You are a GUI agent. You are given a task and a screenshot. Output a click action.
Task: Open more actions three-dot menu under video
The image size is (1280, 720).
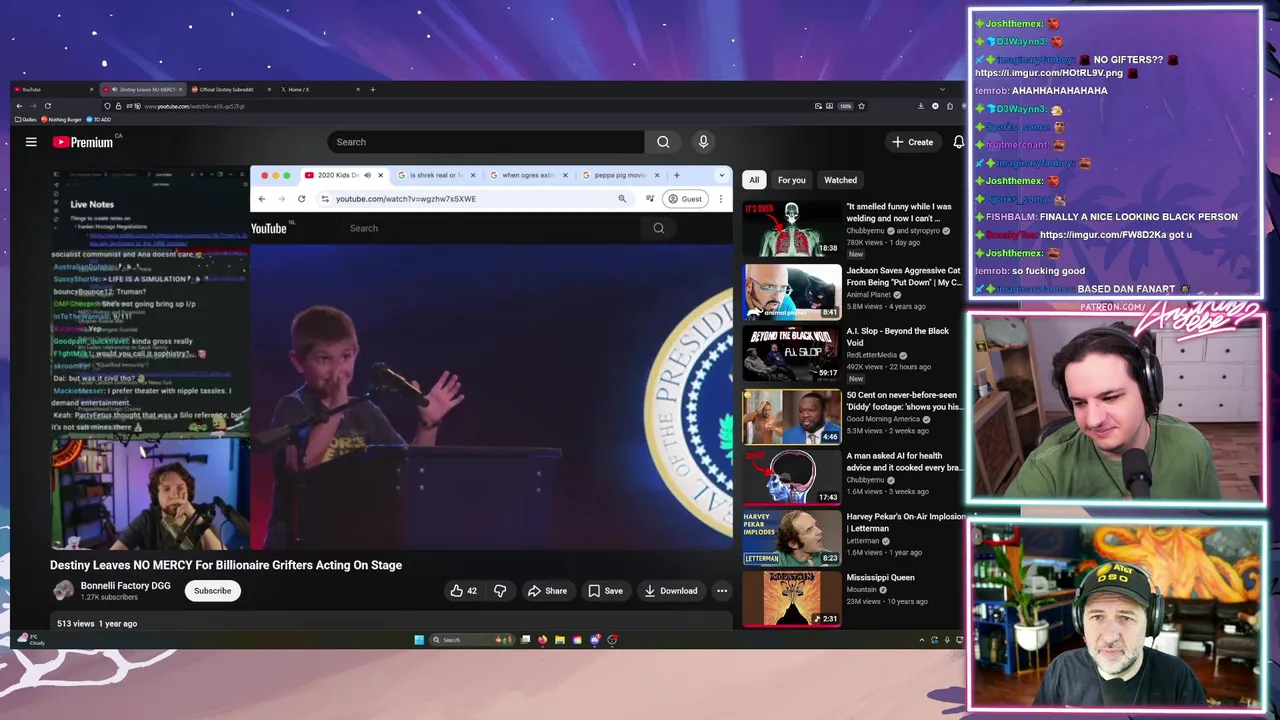point(722,591)
